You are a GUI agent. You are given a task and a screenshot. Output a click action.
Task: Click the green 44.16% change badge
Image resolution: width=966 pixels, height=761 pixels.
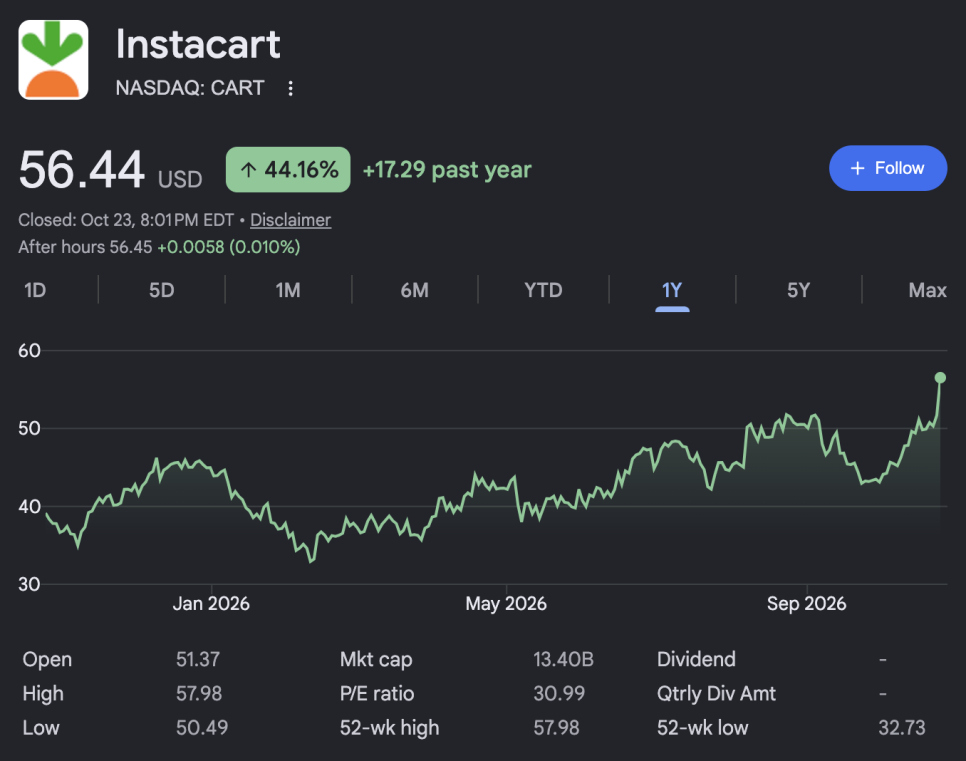point(288,169)
